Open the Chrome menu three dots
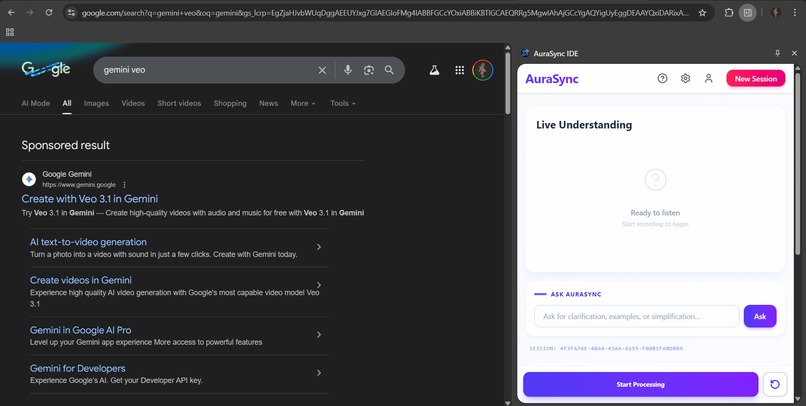Screen dimensions: 806x406 pyautogui.click(x=795, y=13)
